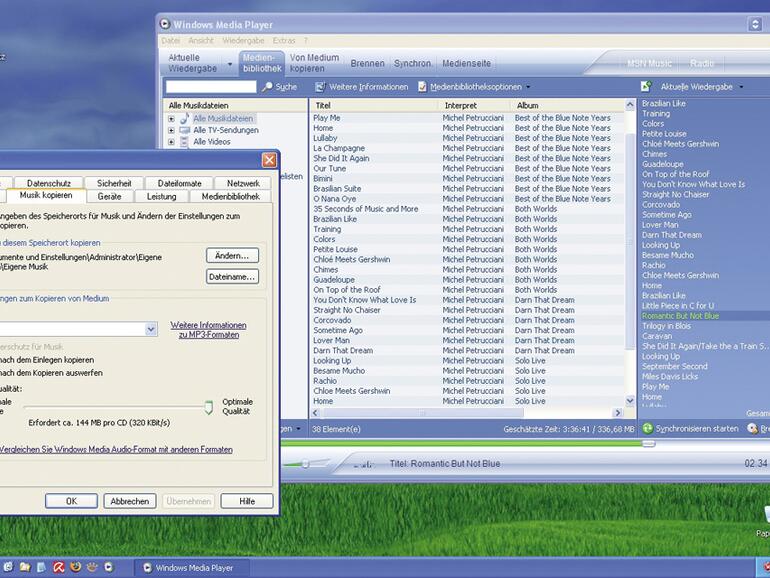
Task: Click the Ändern... button
Action: click(232, 255)
